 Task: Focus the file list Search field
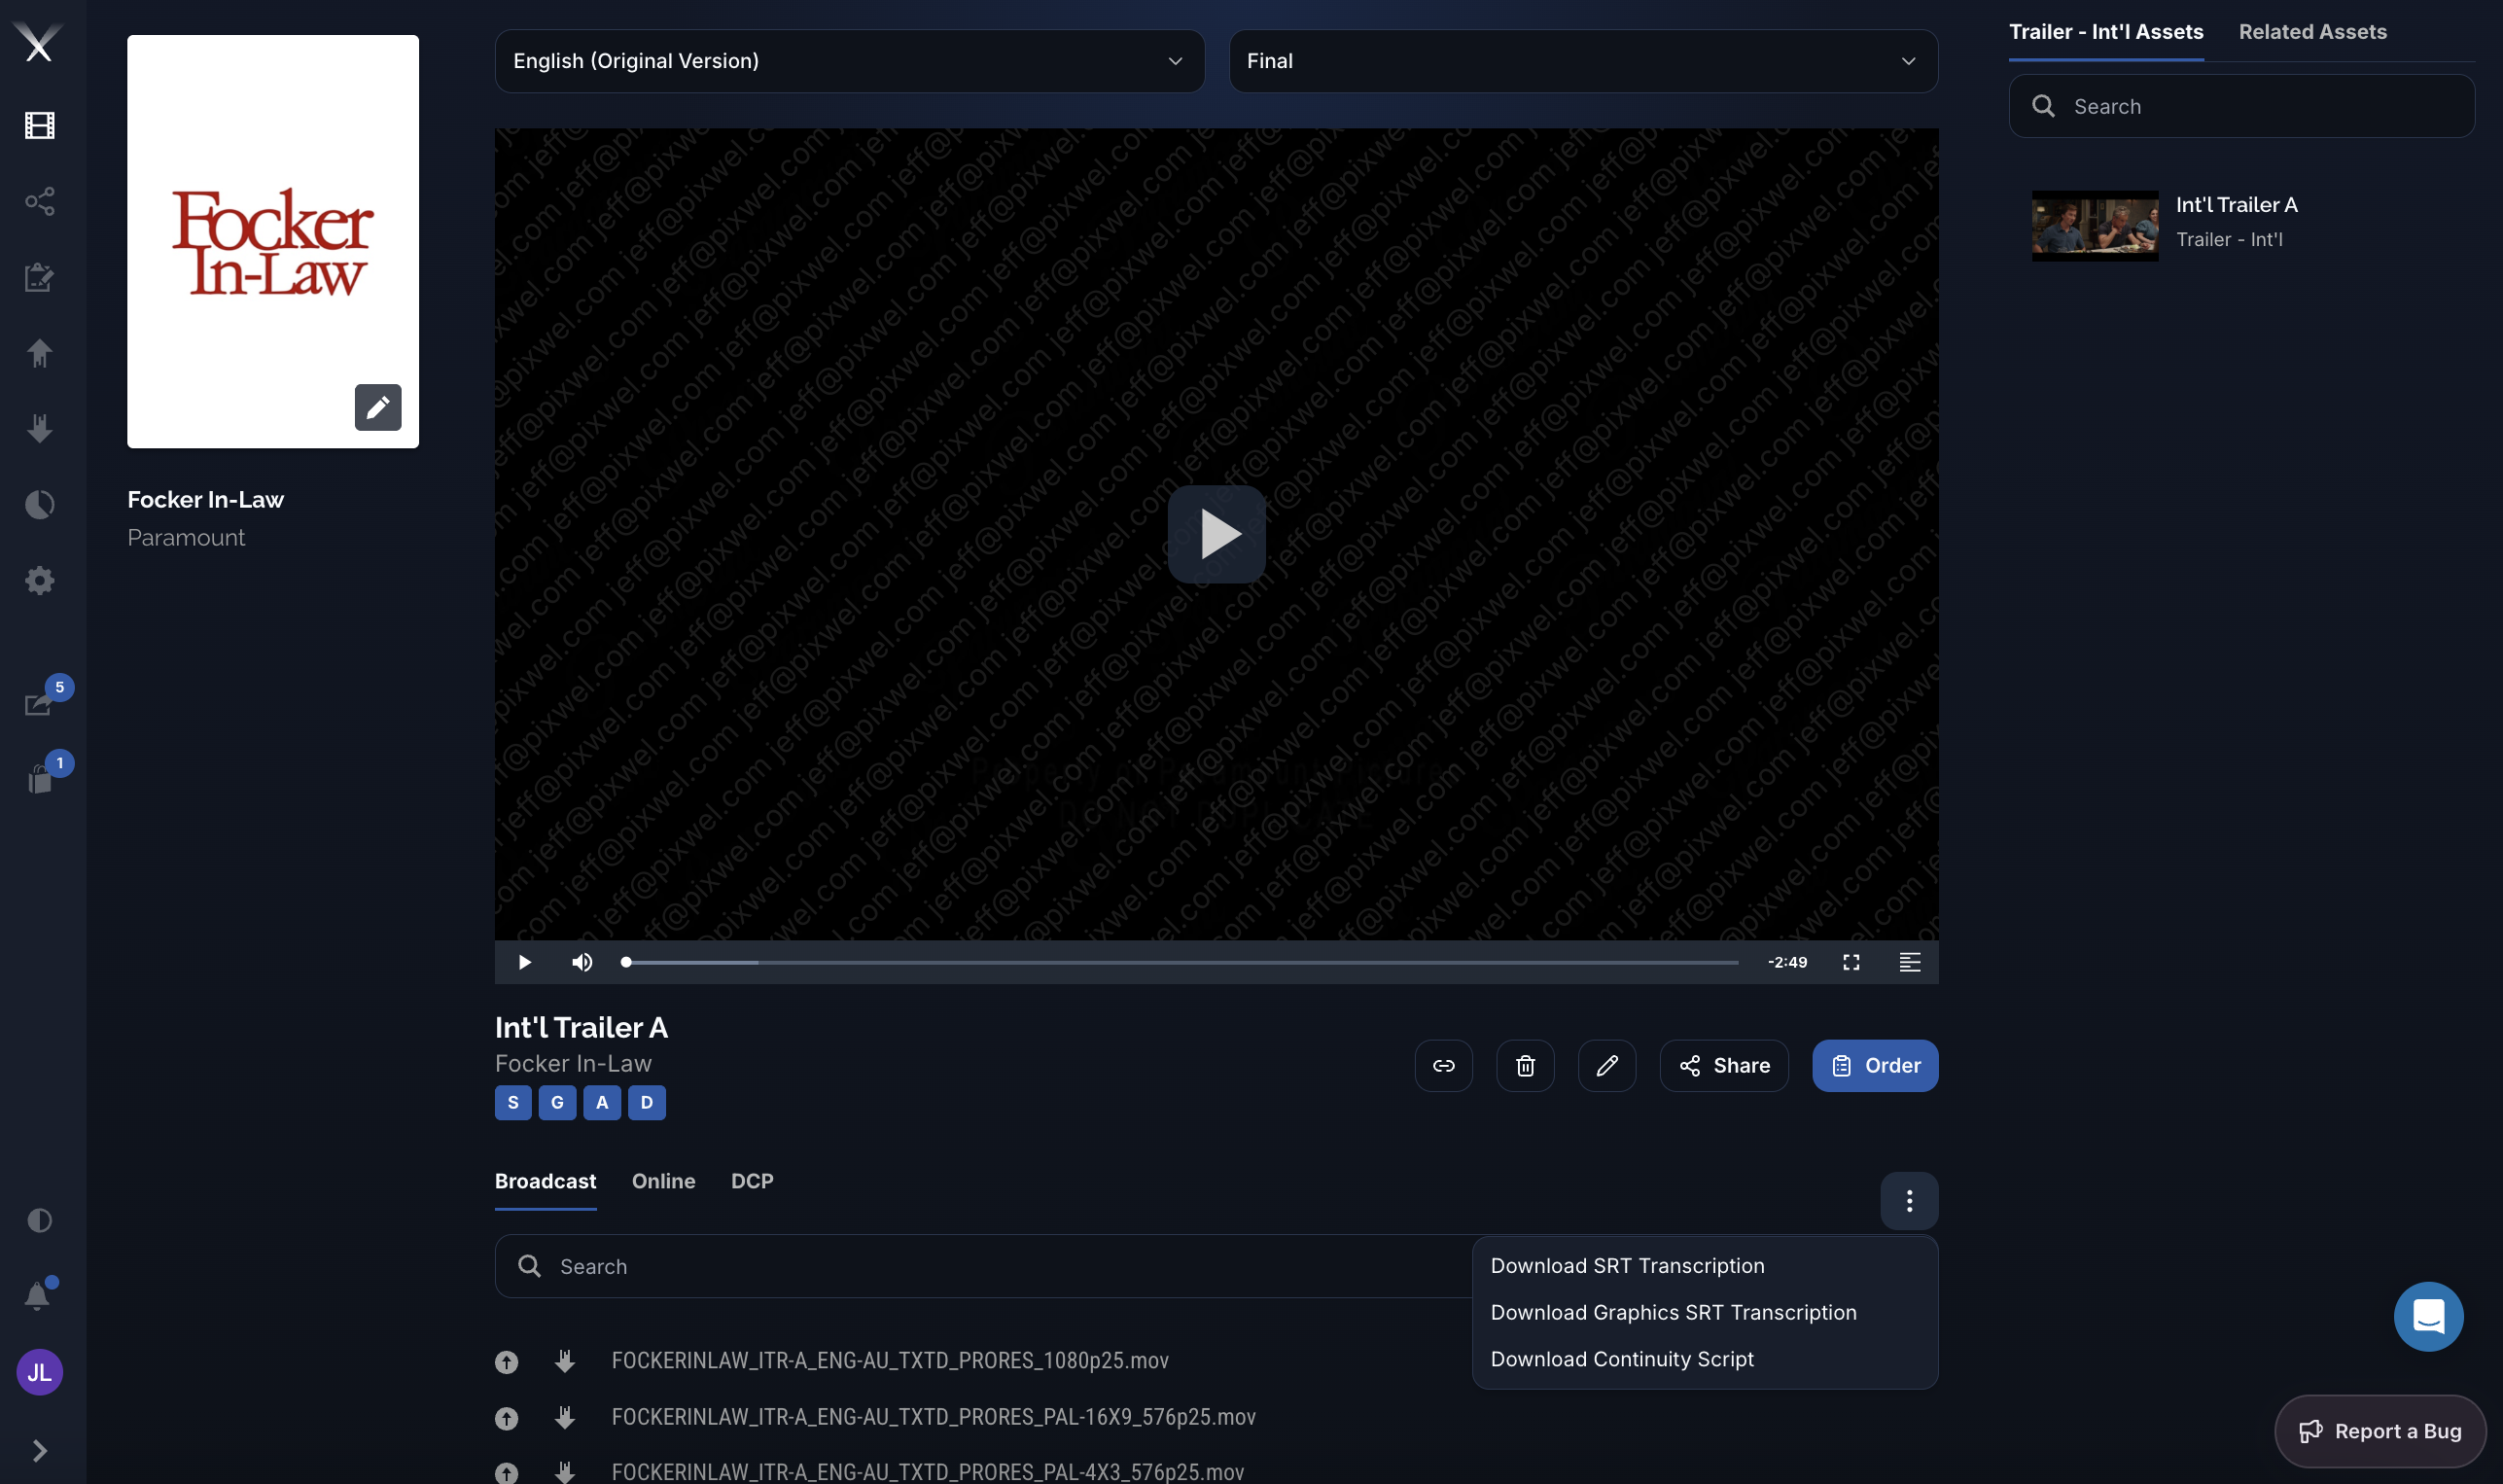point(983,1267)
